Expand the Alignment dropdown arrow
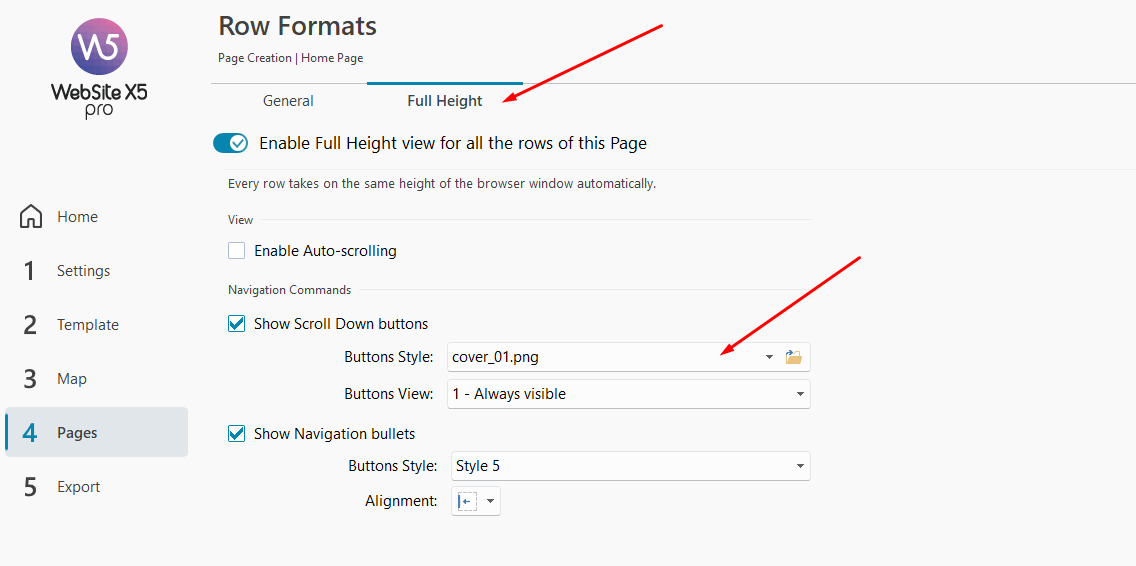Screen dimensions: 1136x566 [x=490, y=502]
